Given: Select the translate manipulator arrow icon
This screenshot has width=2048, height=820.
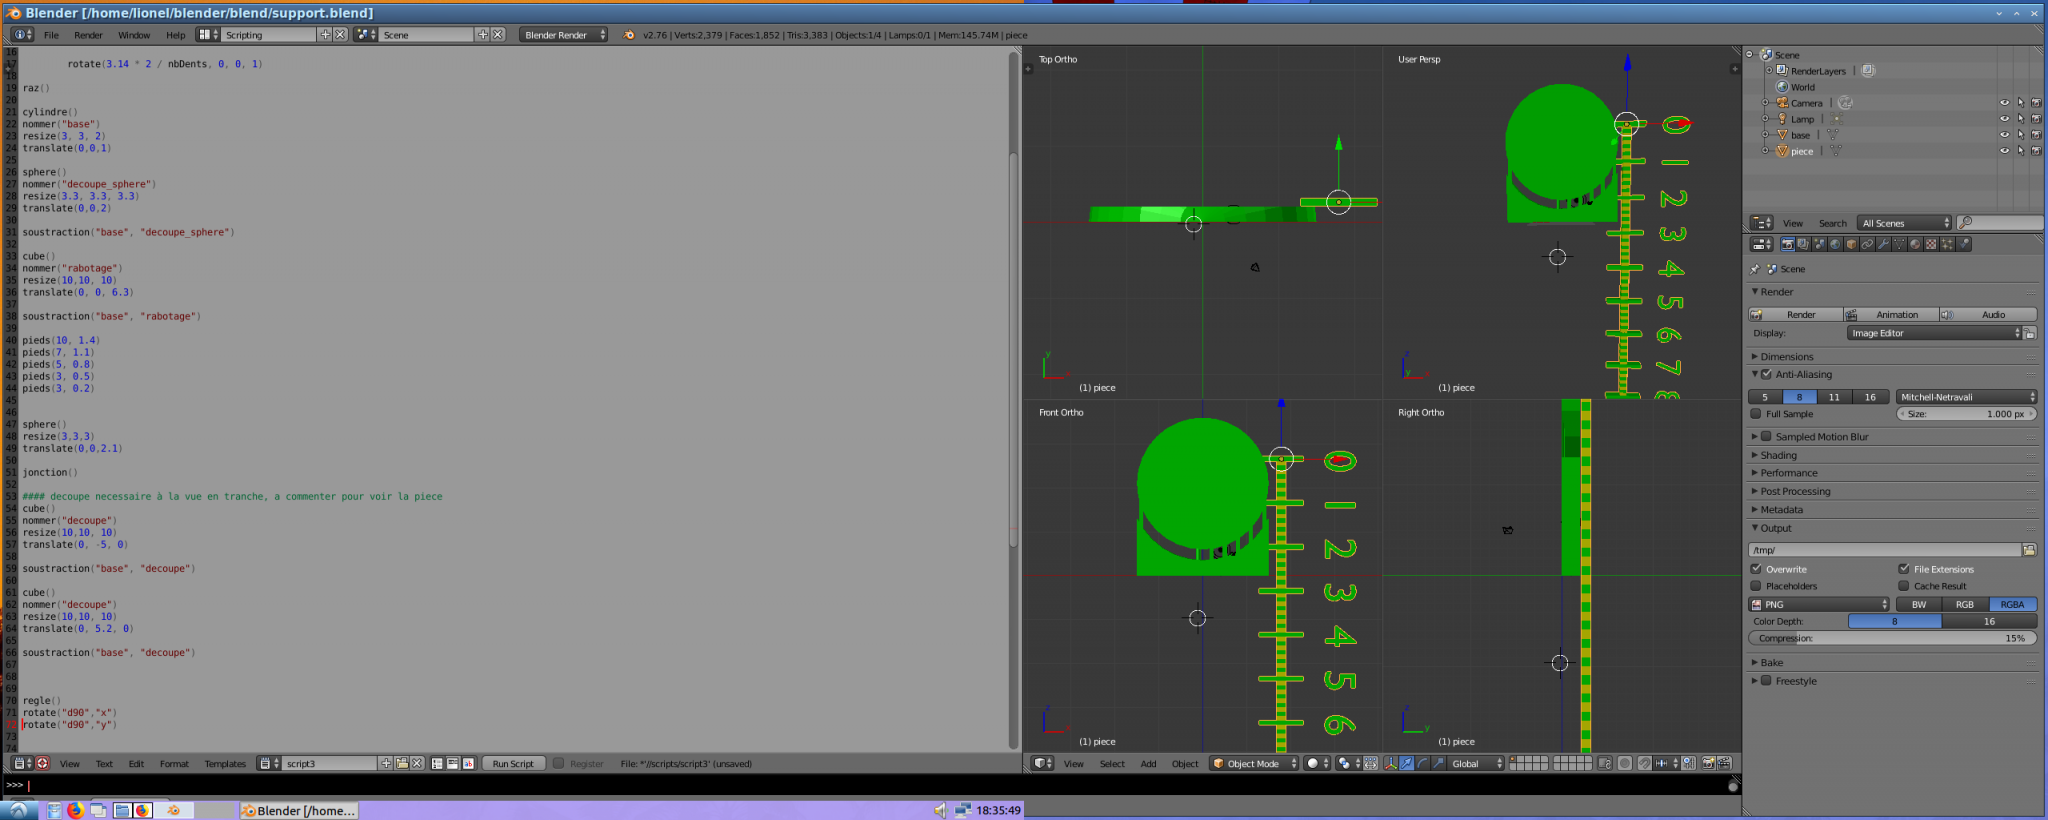Looking at the screenshot, I should click(1407, 763).
